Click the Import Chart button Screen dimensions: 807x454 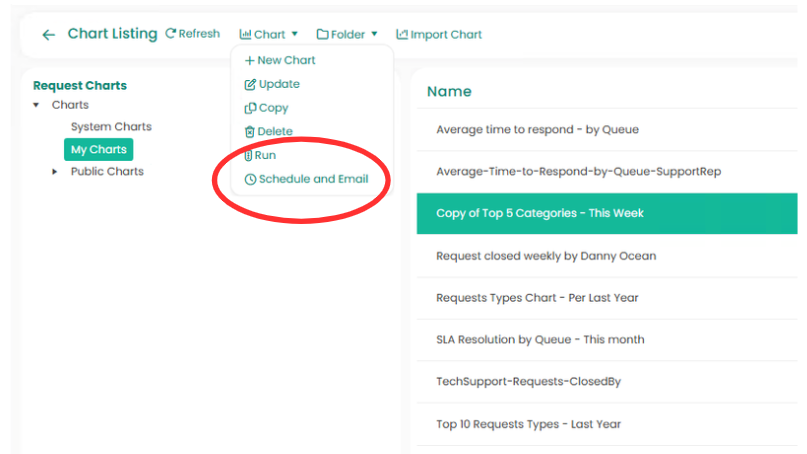439,35
